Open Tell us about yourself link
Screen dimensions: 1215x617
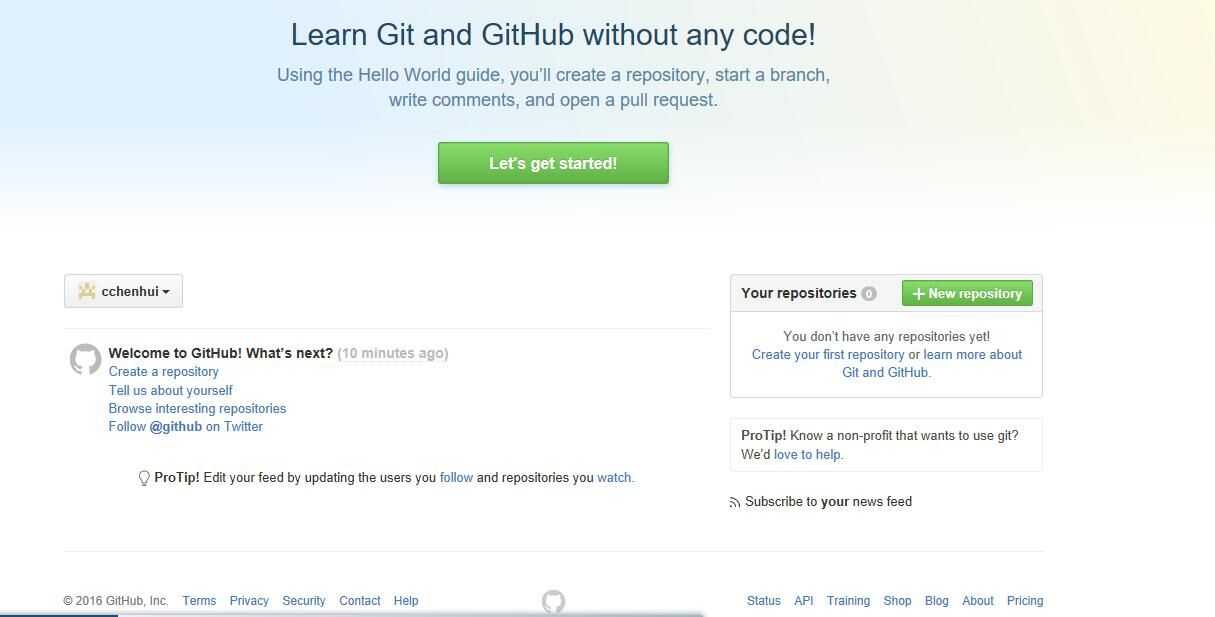[x=171, y=390]
